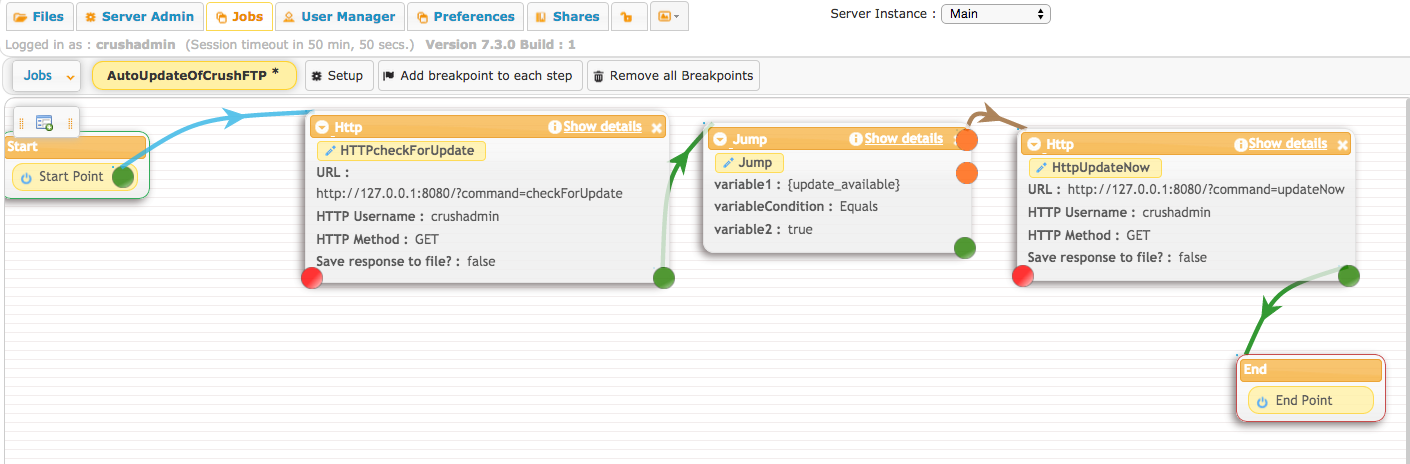Click the updateNow URL value
The width and height of the screenshot is (1410, 464).
click(1206, 188)
